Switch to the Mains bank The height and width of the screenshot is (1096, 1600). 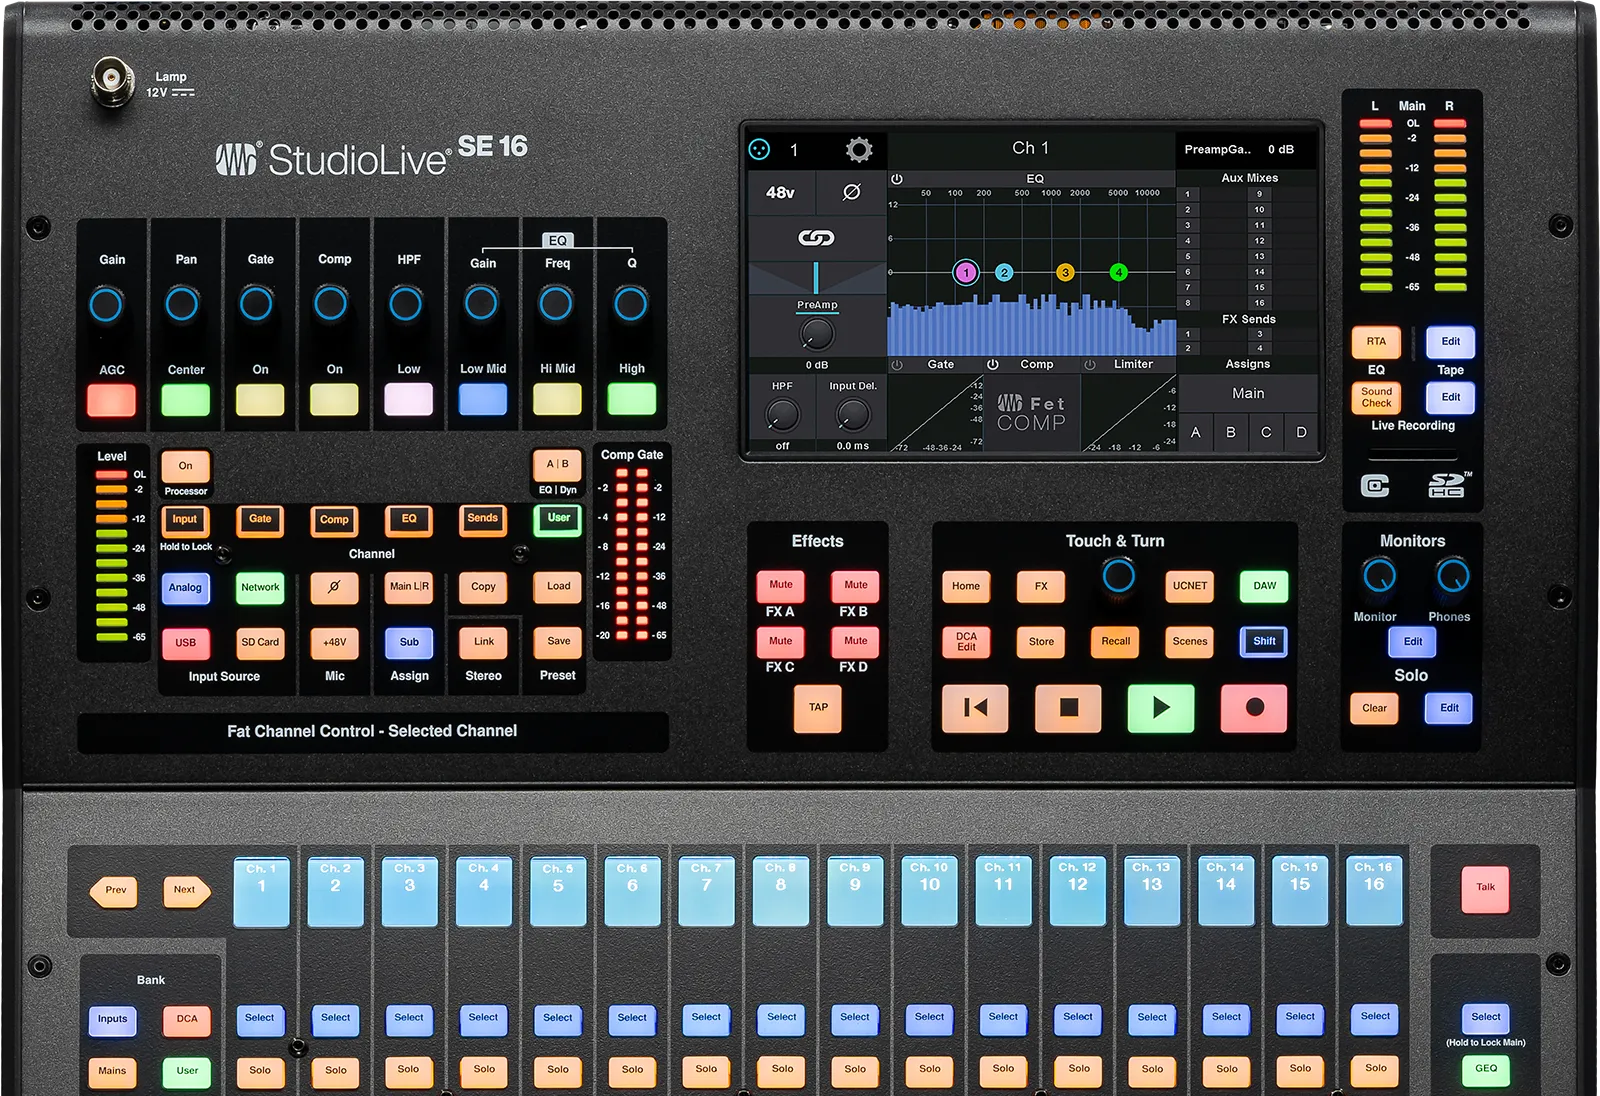click(x=112, y=1071)
